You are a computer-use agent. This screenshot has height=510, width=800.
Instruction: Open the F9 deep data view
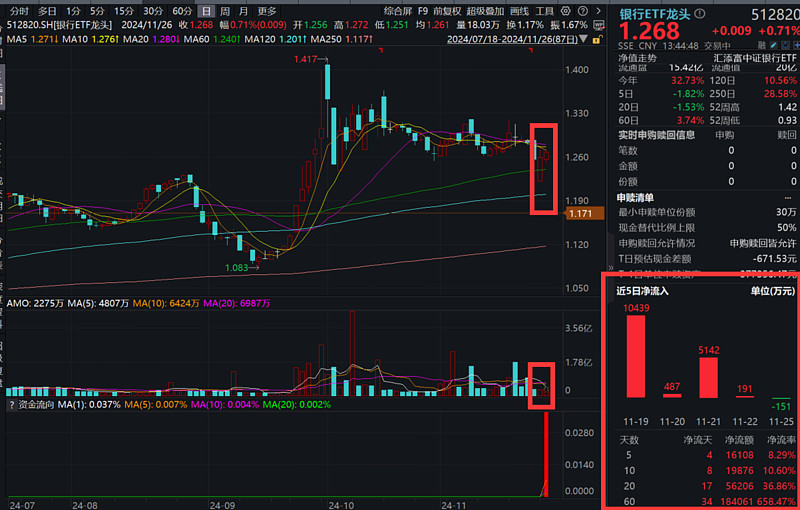422,11
